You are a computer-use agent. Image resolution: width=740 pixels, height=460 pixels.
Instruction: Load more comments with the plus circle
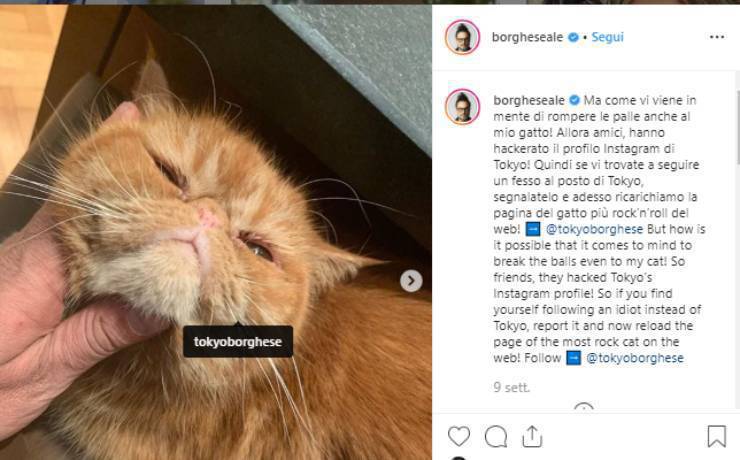pyautogui.click(x=584, y=409)
